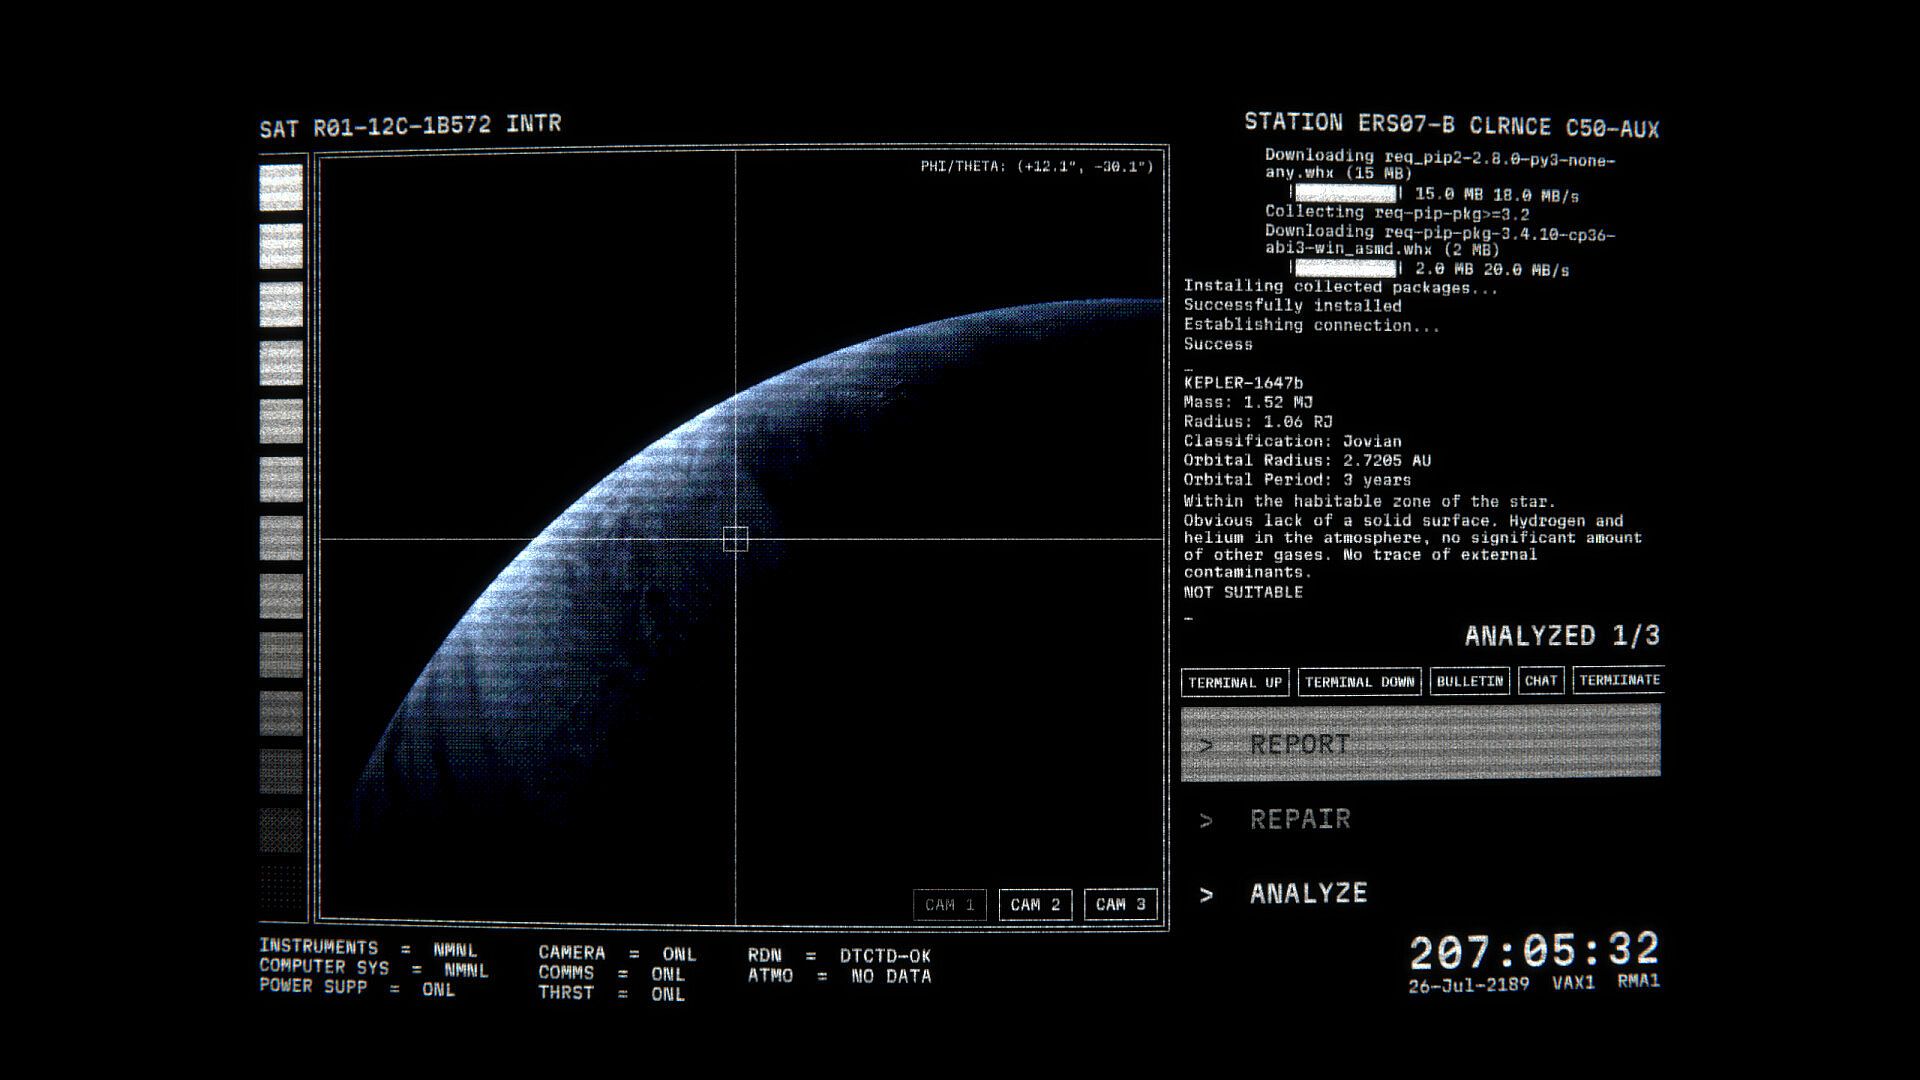The width and height of the screenshot is (1920, 1080).
Task: Choose the ANALYZE command
Action: [x=1308, y=893]
